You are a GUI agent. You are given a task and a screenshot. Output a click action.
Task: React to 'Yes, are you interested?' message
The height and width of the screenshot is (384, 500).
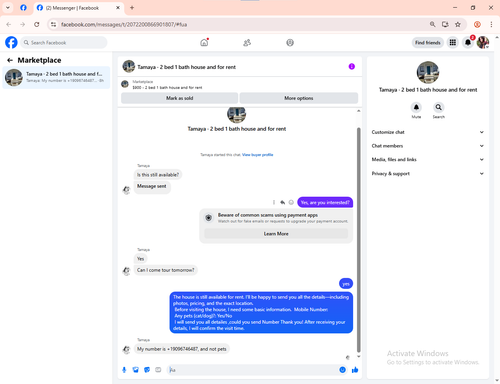291,202
